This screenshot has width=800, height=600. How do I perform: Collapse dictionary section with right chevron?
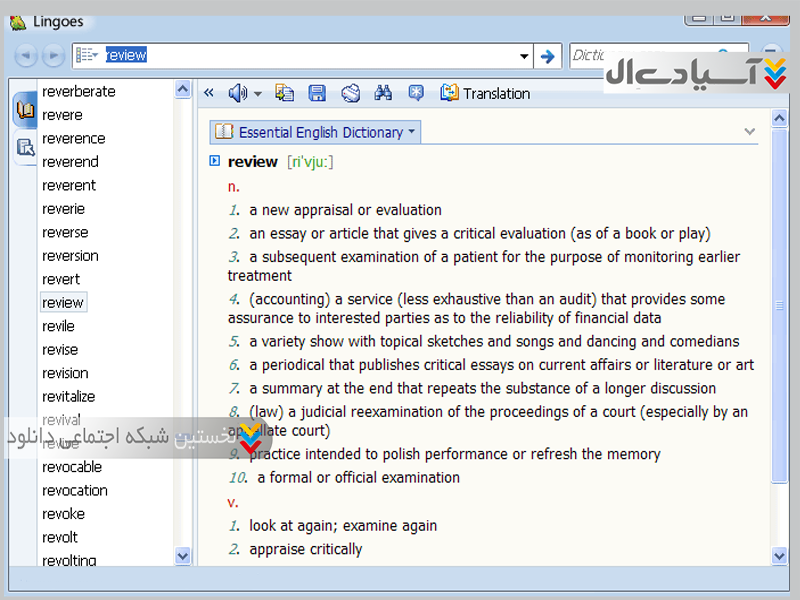tap(749, 132)
